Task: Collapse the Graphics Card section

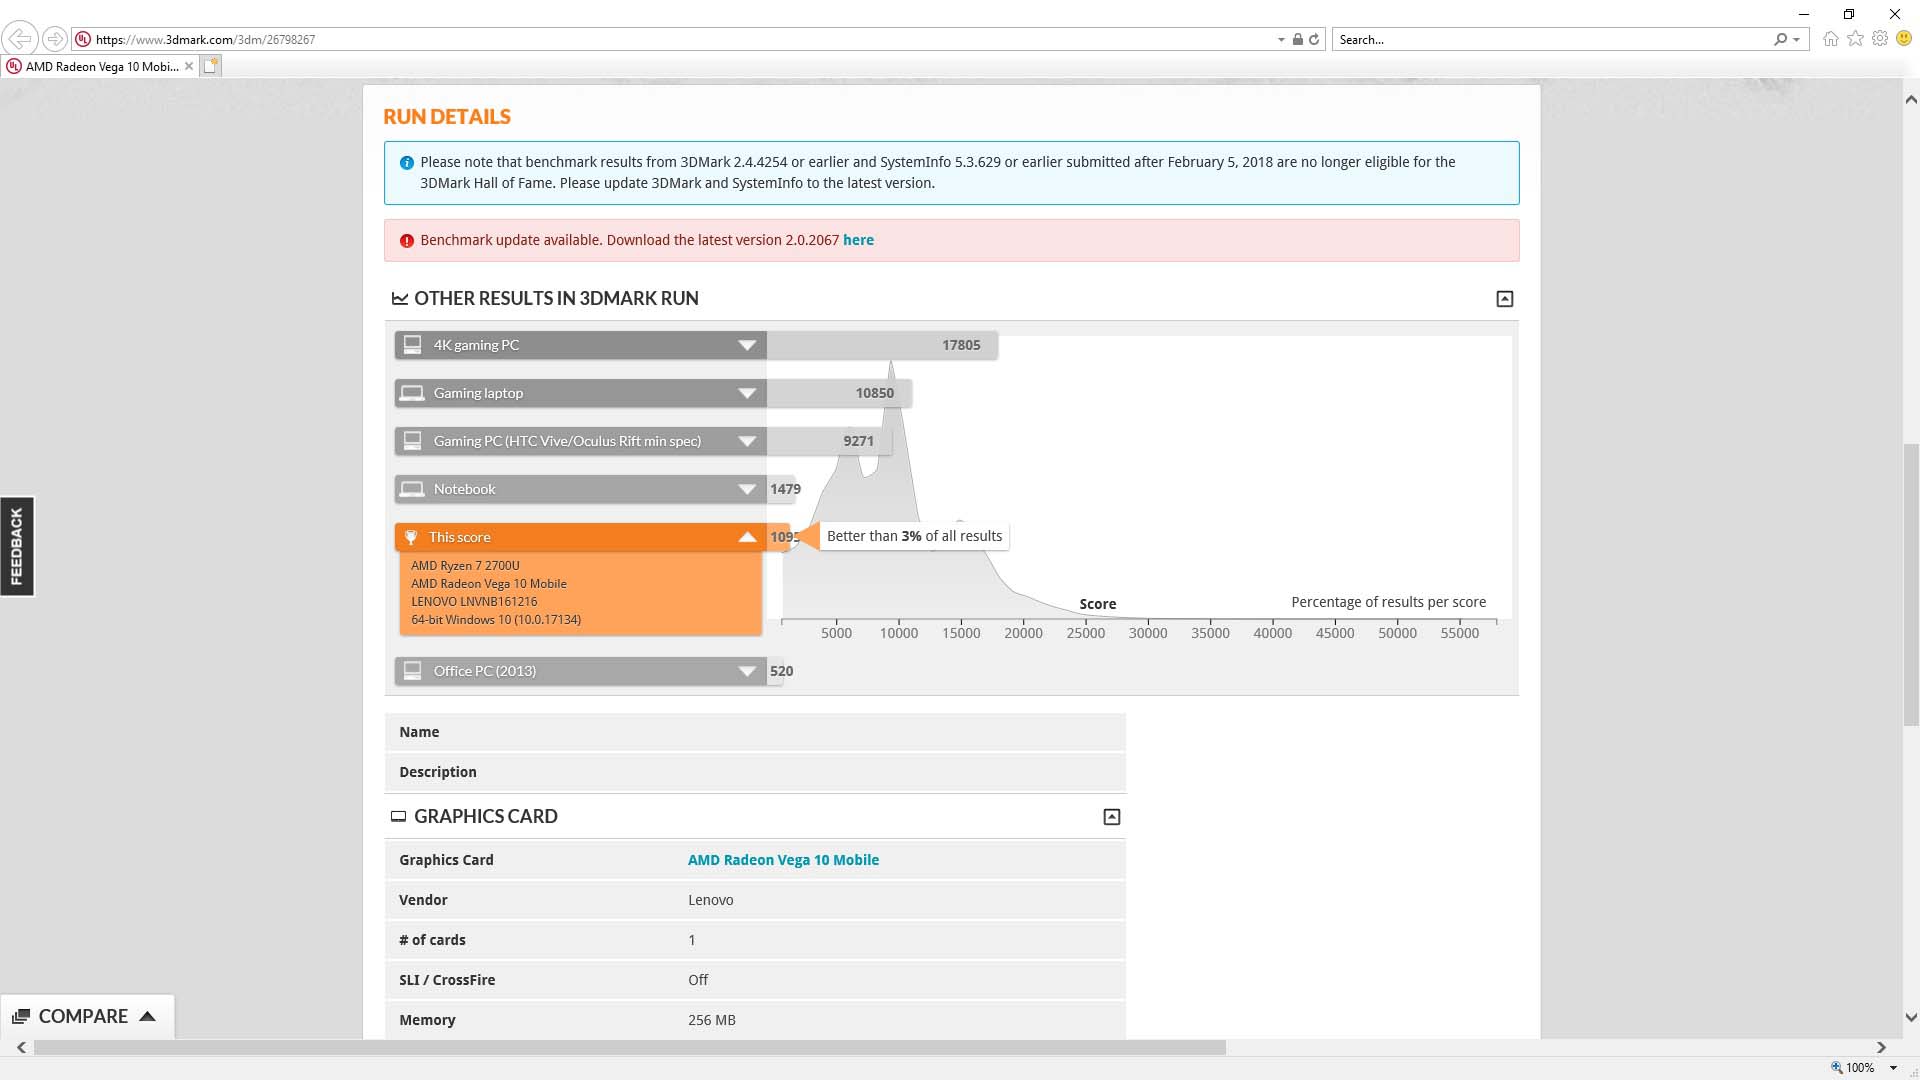Action: pyautogui.click(x=1111, y=817)
